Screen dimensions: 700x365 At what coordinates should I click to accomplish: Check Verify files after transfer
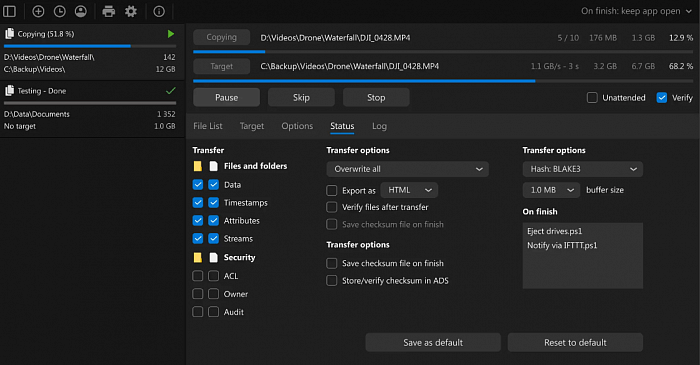[332, 207]
